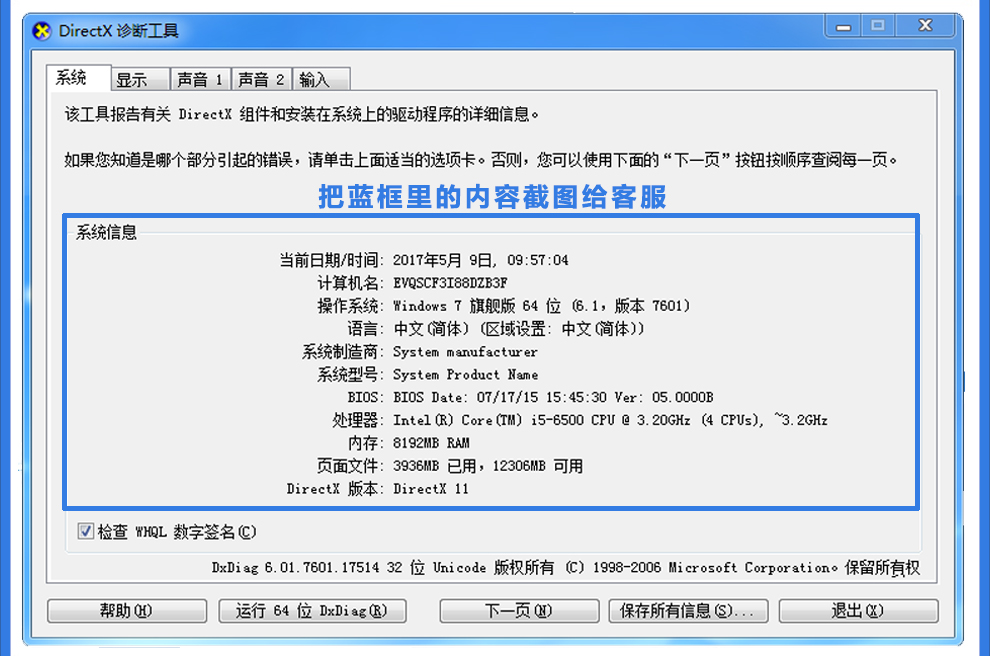Click the 3936MB 已用 page file value
Screen dimensions: 990x656
coord(487,466)
